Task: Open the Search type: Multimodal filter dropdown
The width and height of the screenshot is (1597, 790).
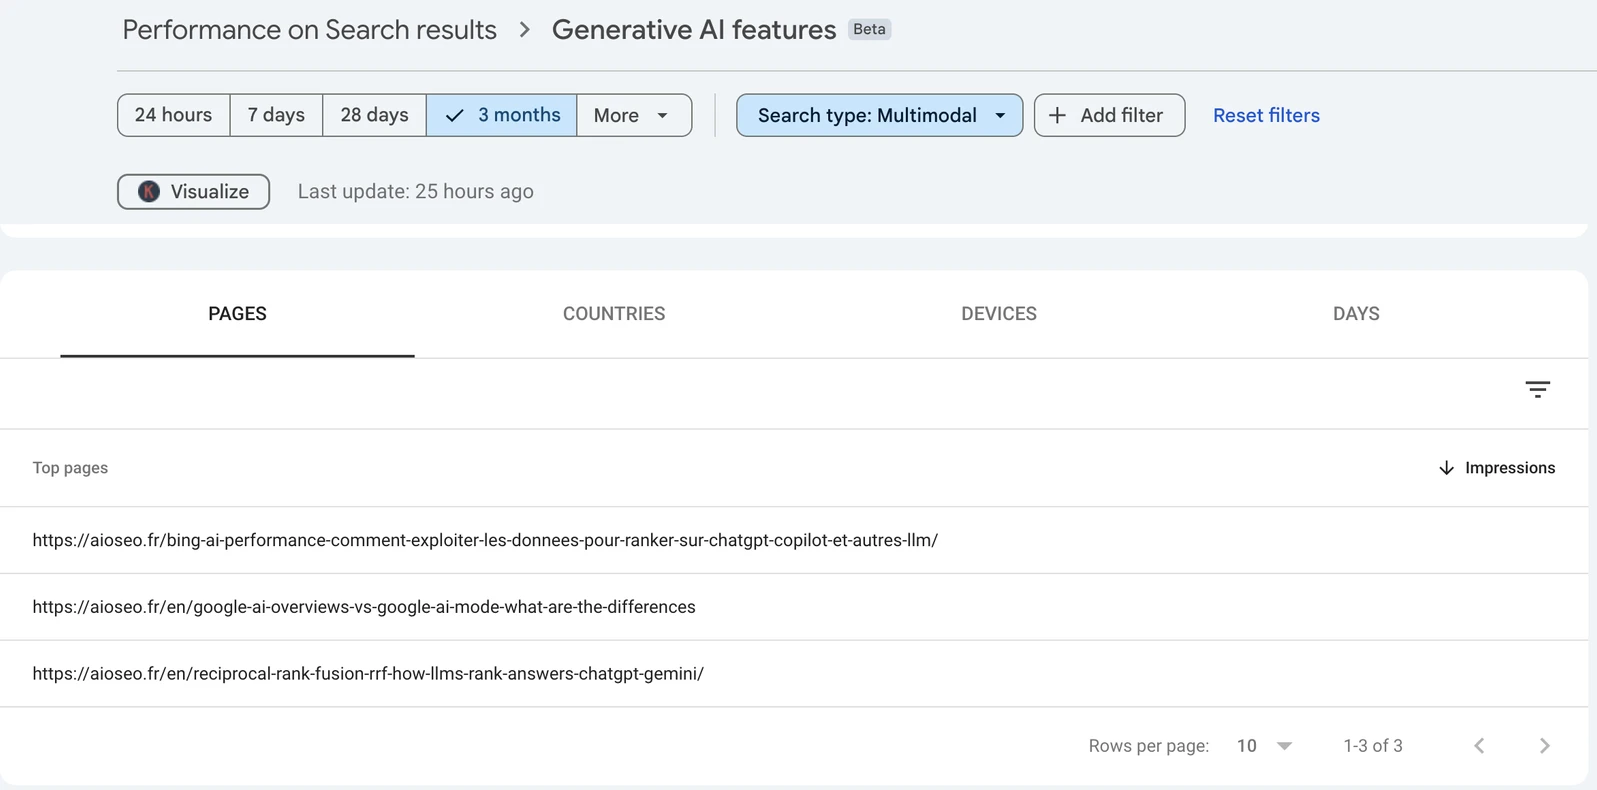Action: [879, 115]
